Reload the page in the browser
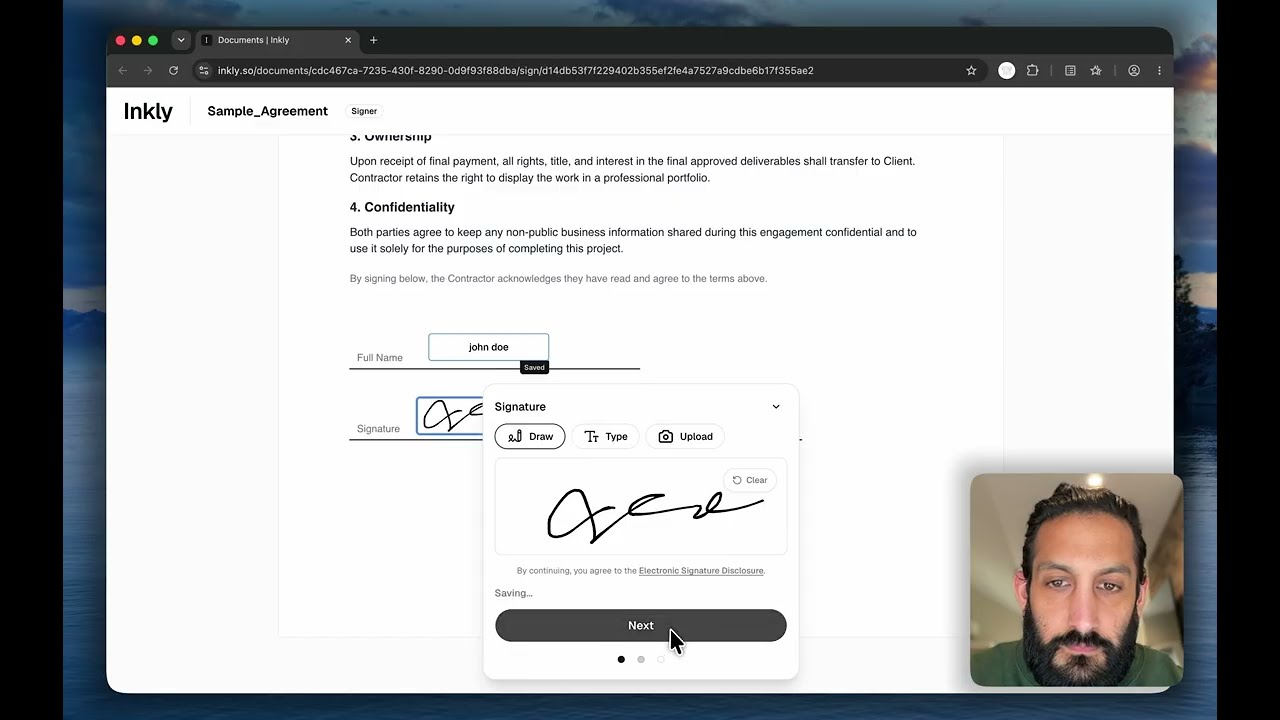Screen dimensions: 1280x720 point(173,71)
